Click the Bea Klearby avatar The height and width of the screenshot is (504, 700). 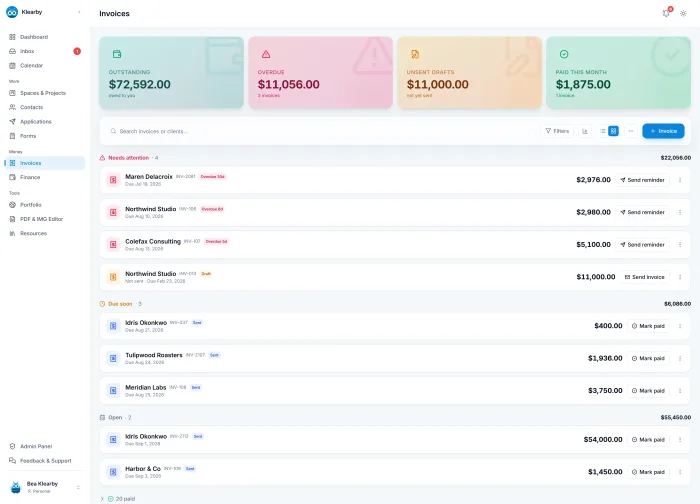[16, 487]
